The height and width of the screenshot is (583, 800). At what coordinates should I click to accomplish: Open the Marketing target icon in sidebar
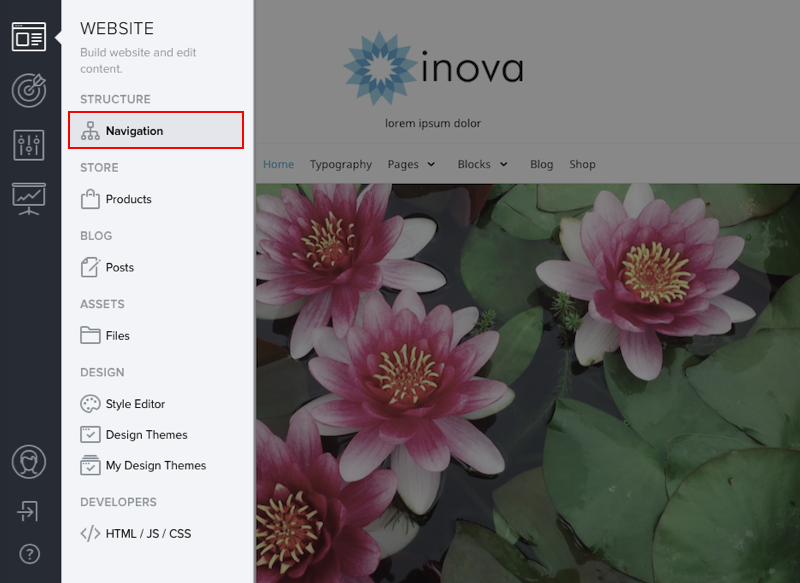[29, 90]
